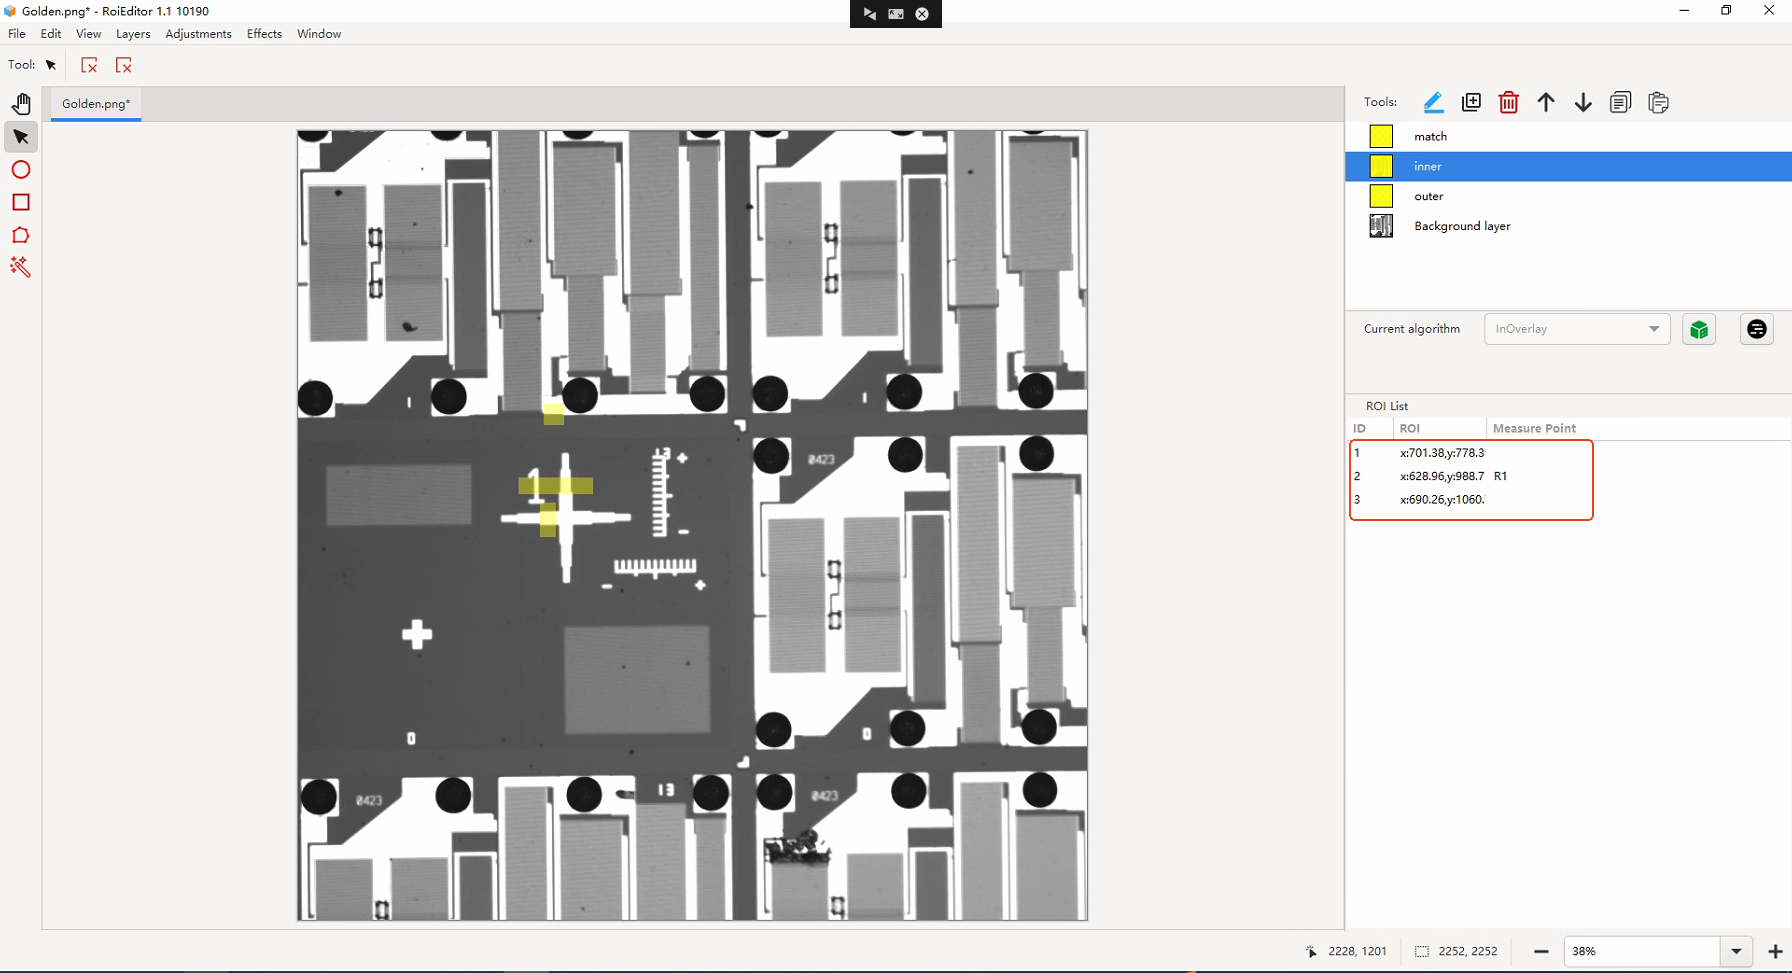Move layer down with down arrow
The width and height of the screenshot is (1792, 973).
(1583, 102)
